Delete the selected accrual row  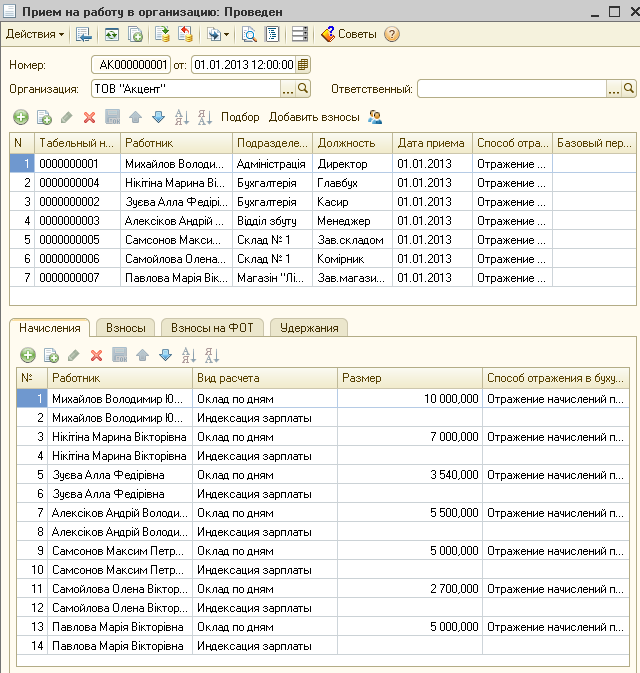(97, 355)
